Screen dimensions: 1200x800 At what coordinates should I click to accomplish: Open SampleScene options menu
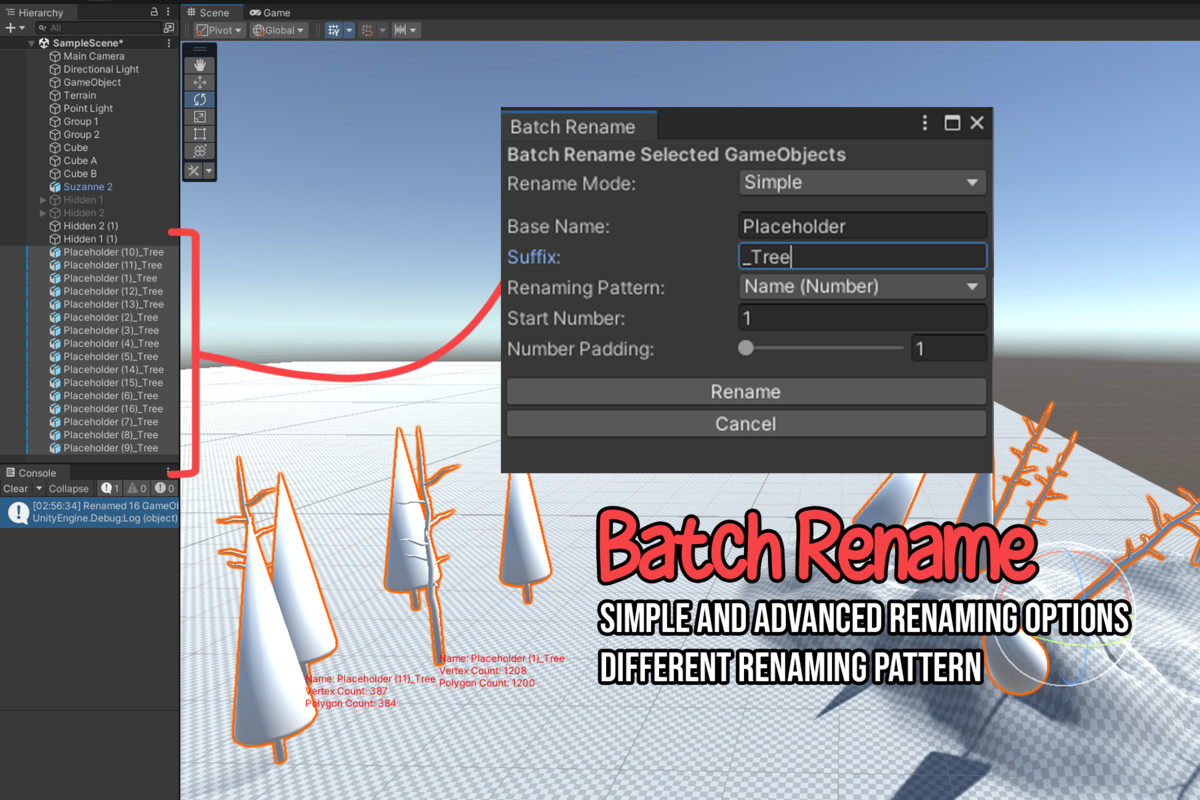point(168,43)
